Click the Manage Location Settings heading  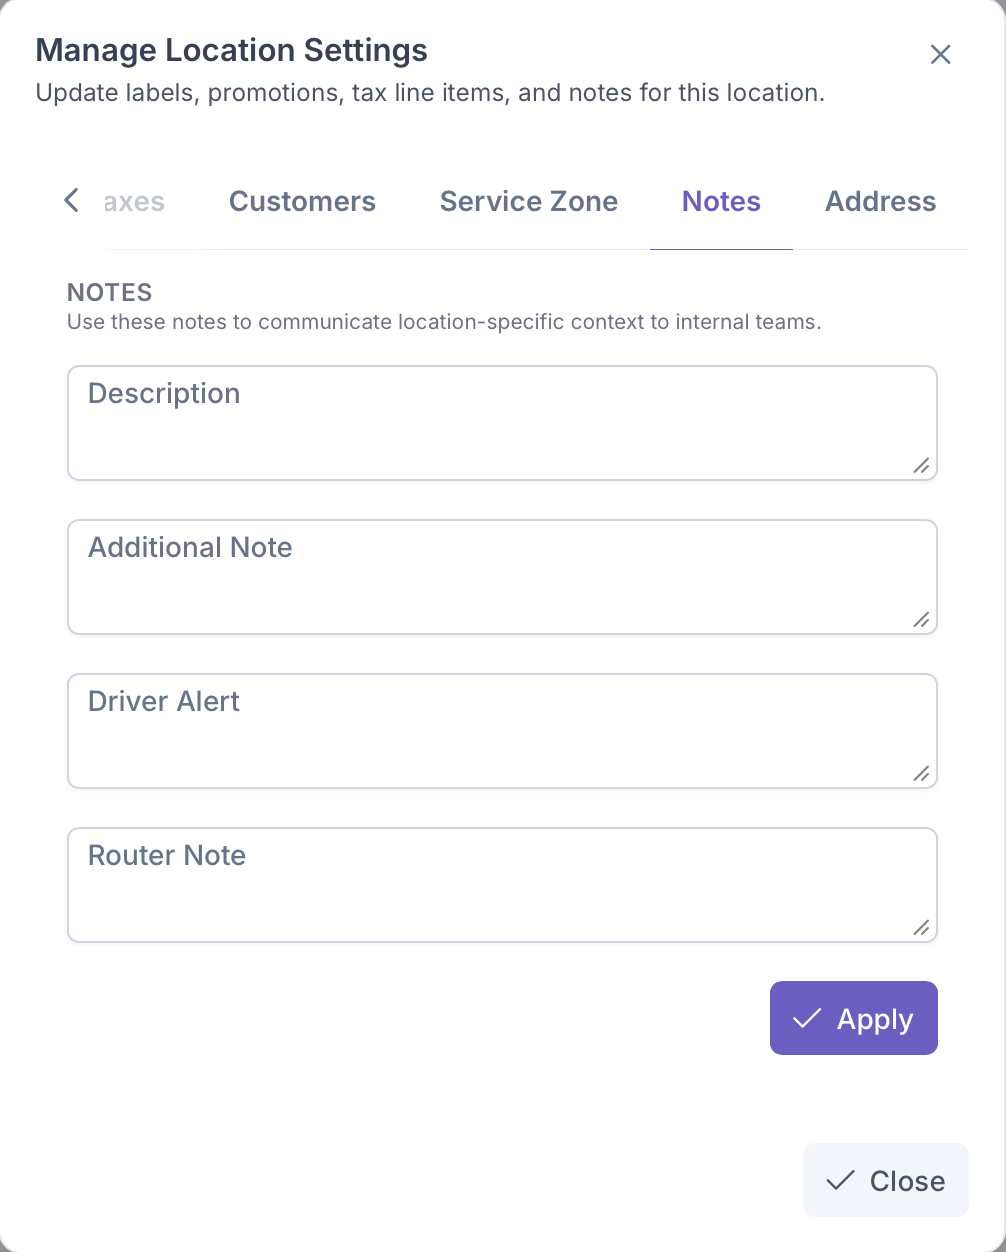tap(231, 50)
